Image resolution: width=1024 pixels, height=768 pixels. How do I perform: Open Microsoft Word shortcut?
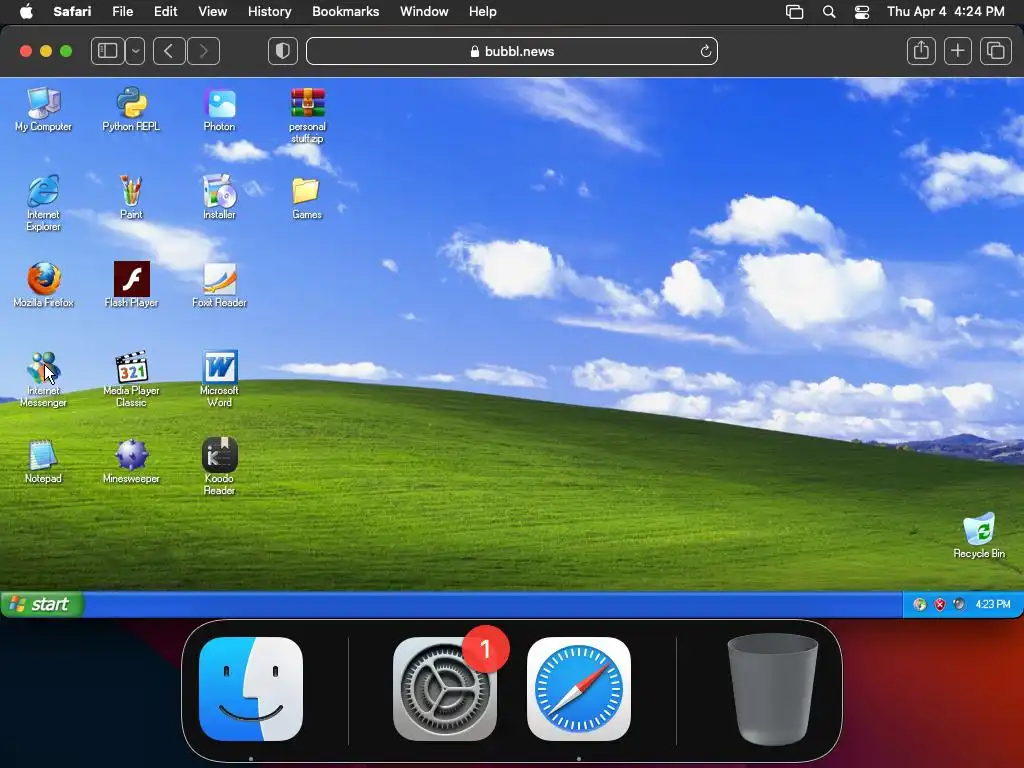pyautogui.click(x=219, y=379)
